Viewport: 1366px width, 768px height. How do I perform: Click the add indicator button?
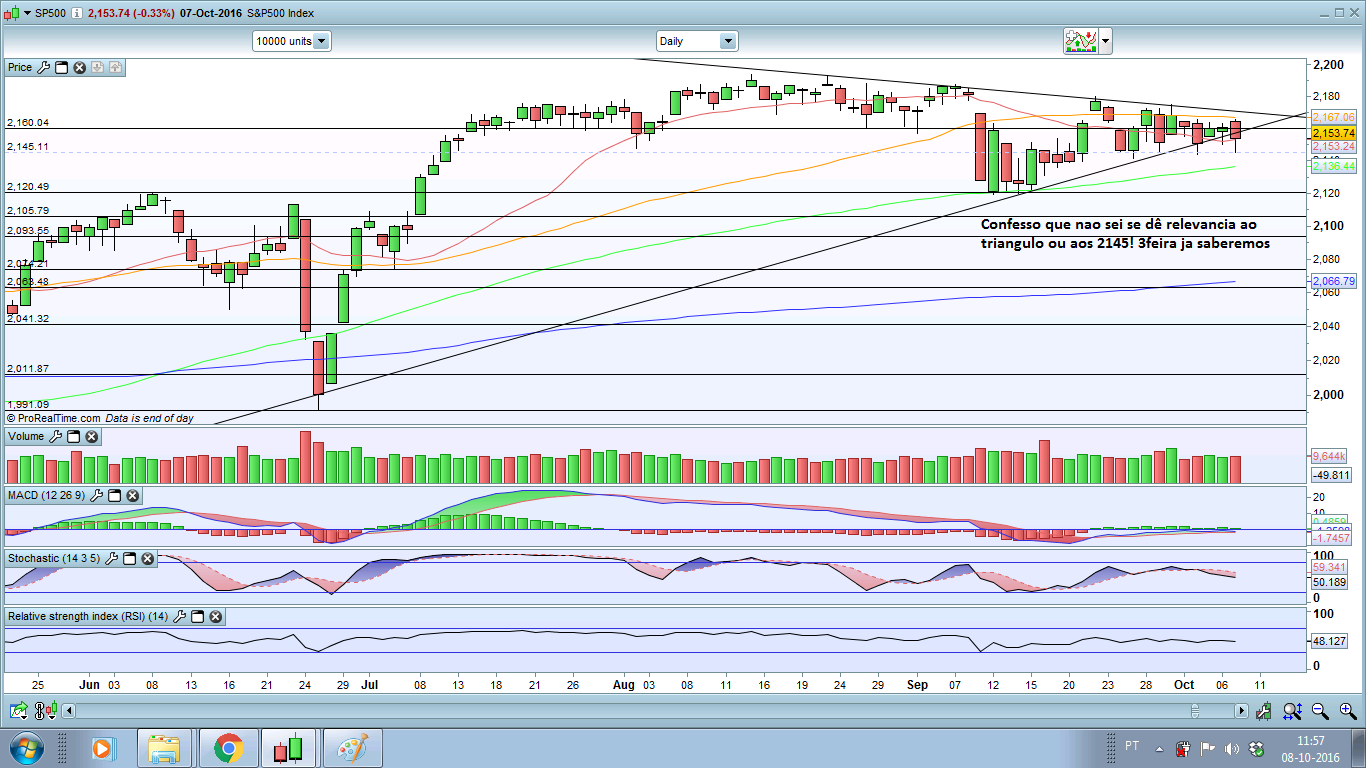(x=1080, y=41)
